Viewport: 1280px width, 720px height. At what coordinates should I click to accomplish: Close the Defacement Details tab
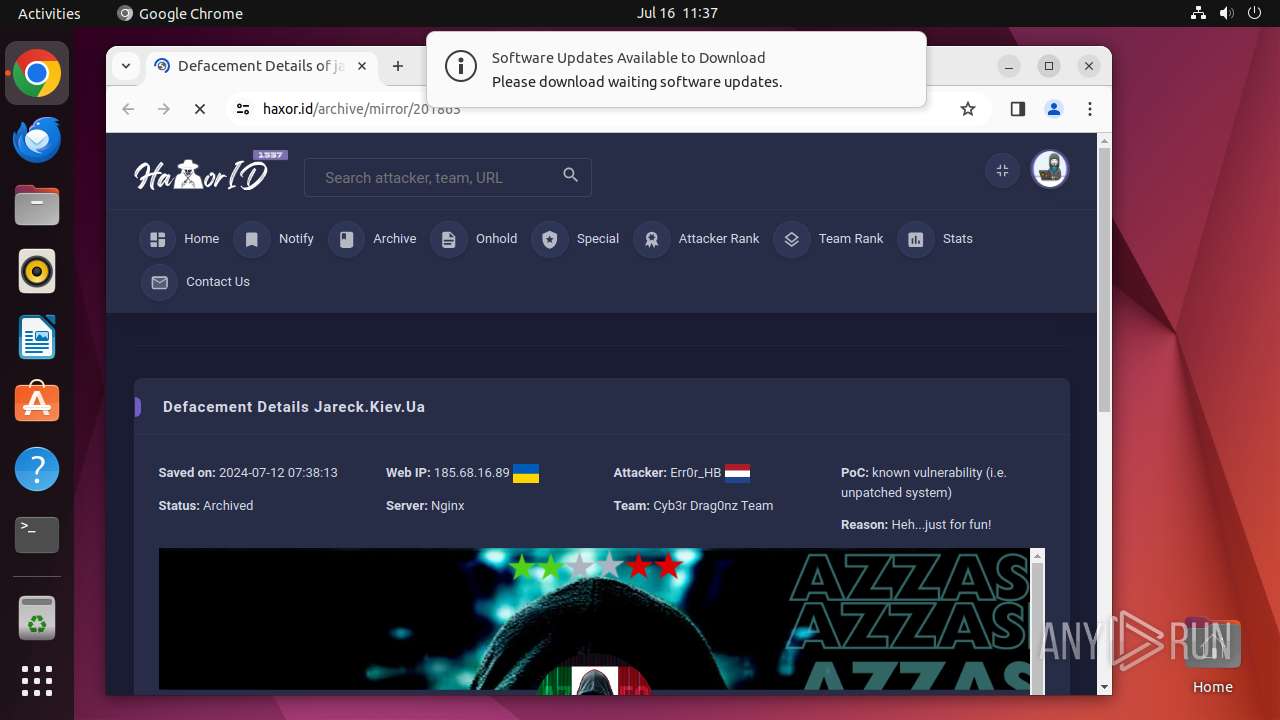pyautogui.click(x=362, y=66)
